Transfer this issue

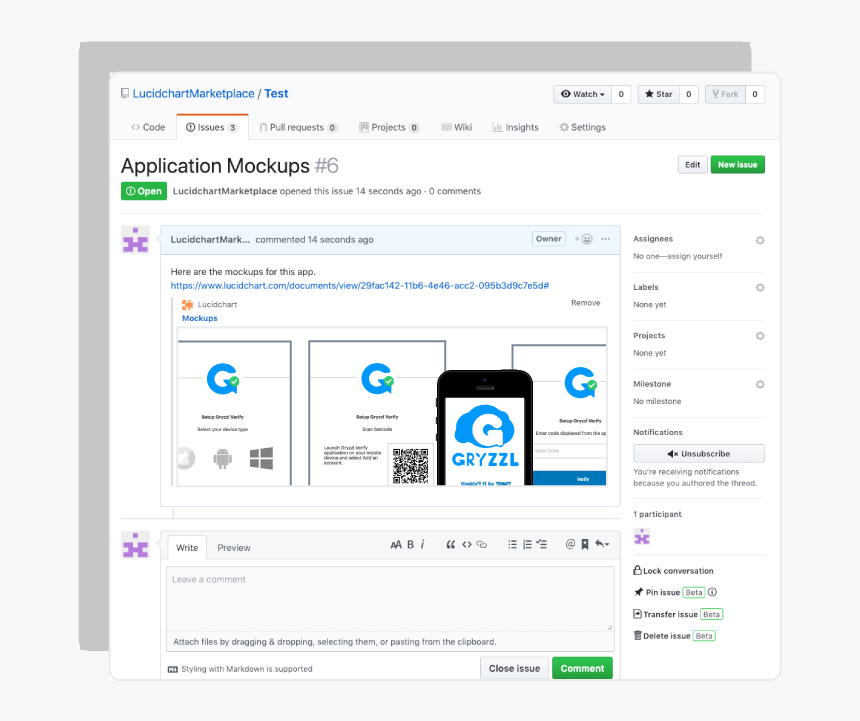[x=666, y=614]
